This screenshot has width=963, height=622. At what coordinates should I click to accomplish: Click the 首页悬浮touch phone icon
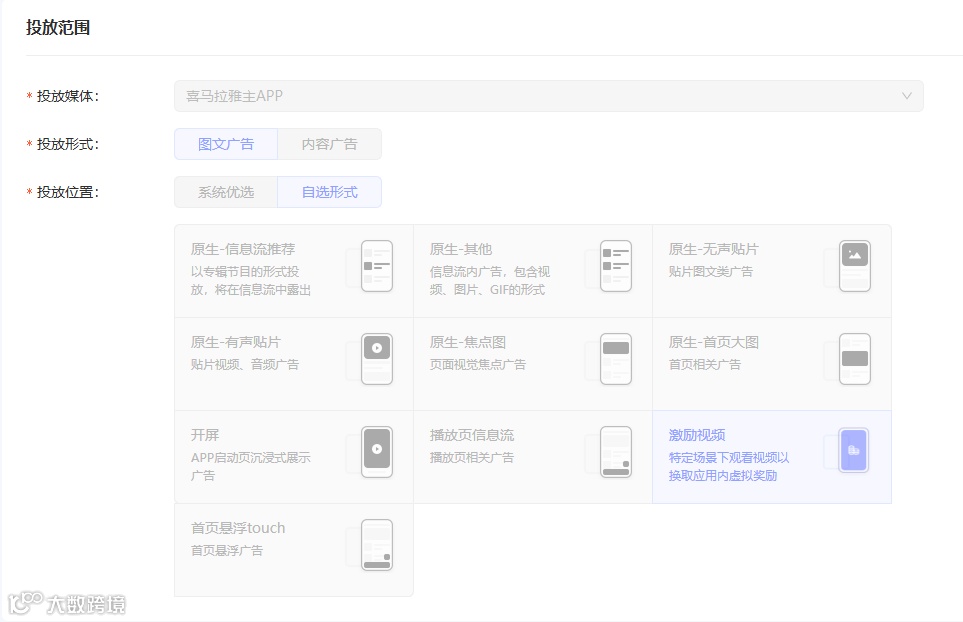tap(376, 545)
